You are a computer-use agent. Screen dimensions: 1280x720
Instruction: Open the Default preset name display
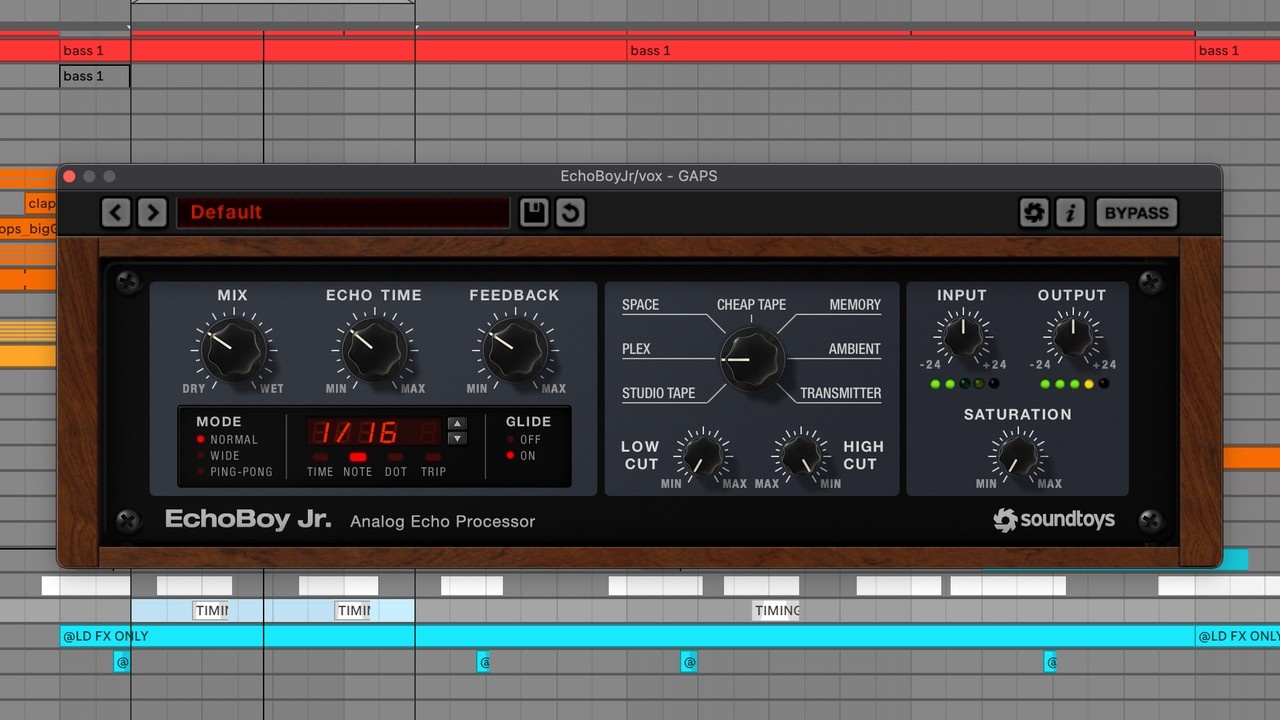343,213
